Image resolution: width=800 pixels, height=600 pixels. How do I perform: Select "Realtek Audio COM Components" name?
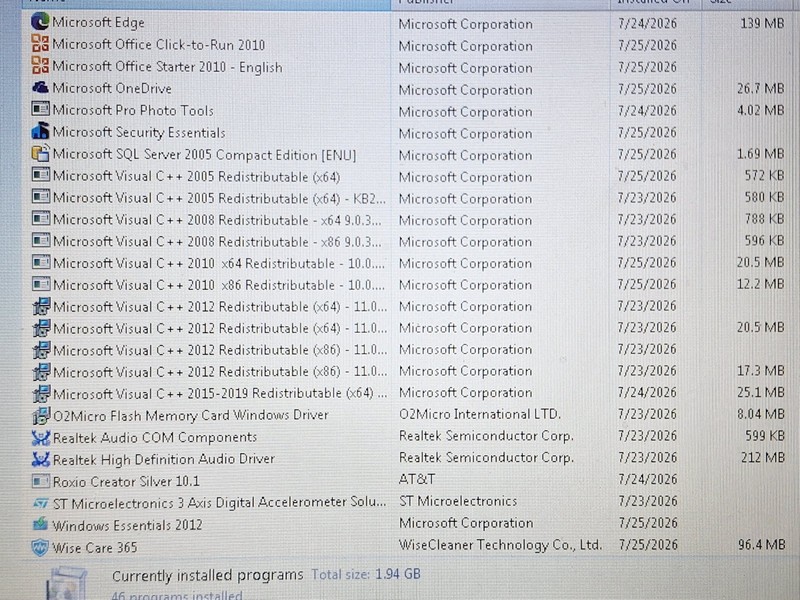tap(155, 437)
